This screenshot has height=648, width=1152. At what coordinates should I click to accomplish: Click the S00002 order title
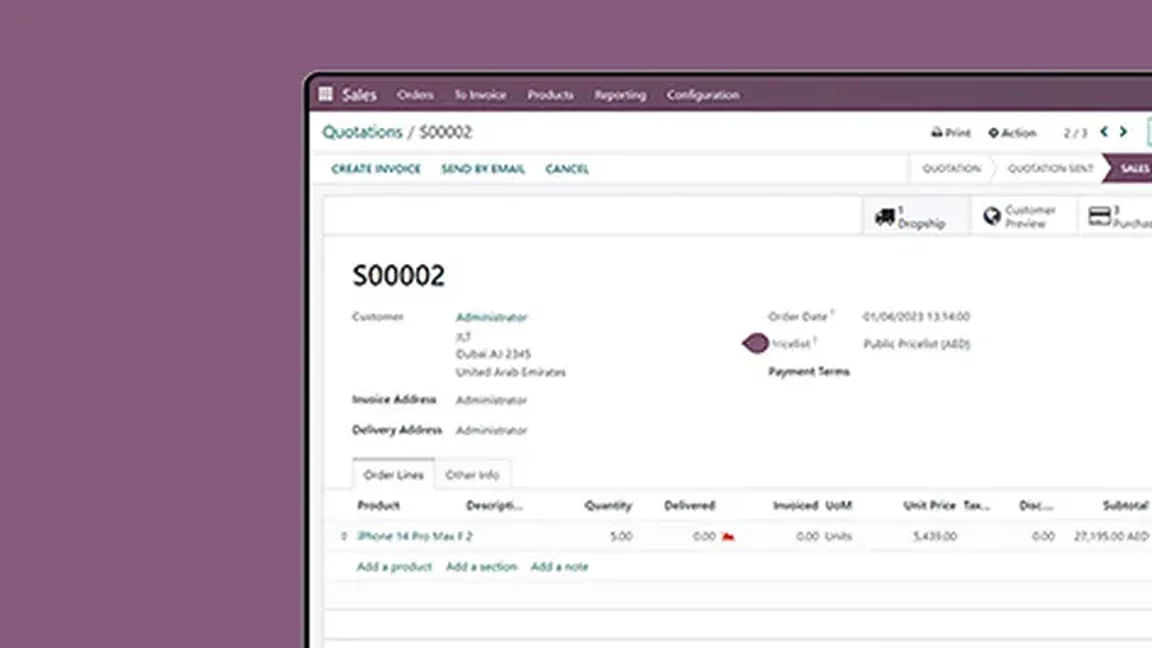point(399,276)
